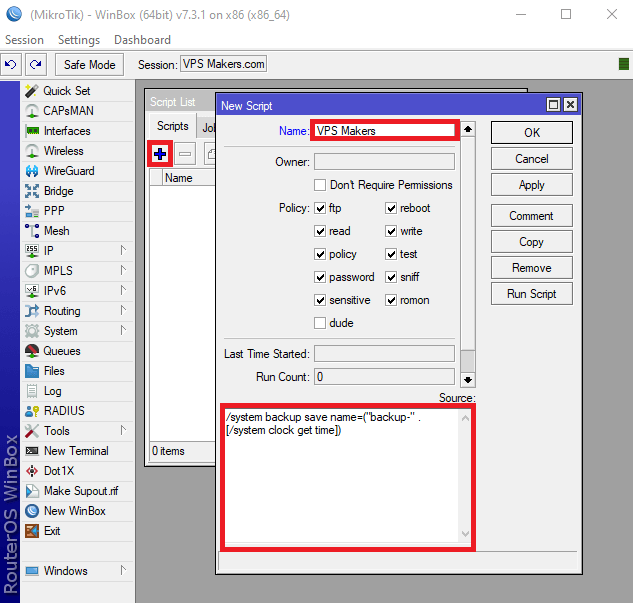The height and width of the screenshot is (603, 633).
Task: Uncheck the sniff policy
Action: 391,277
